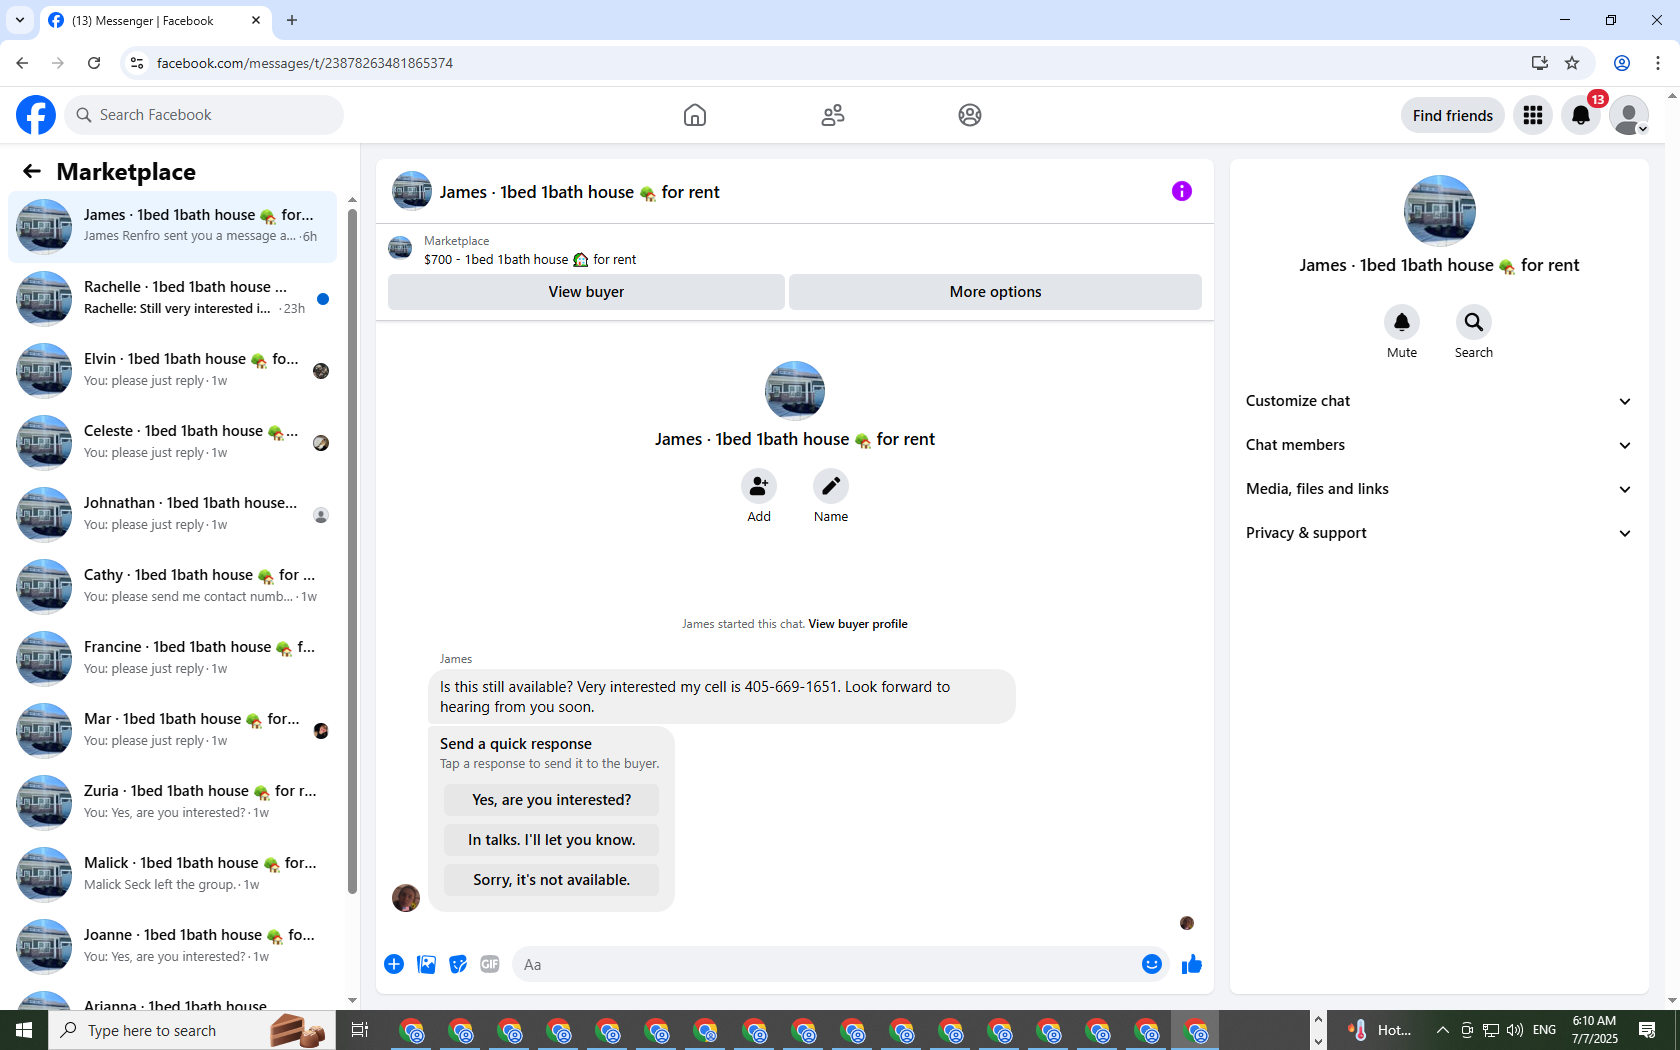Show hidden system tray icons
1680x1050 pixels.
(x=1442, y=1030)
